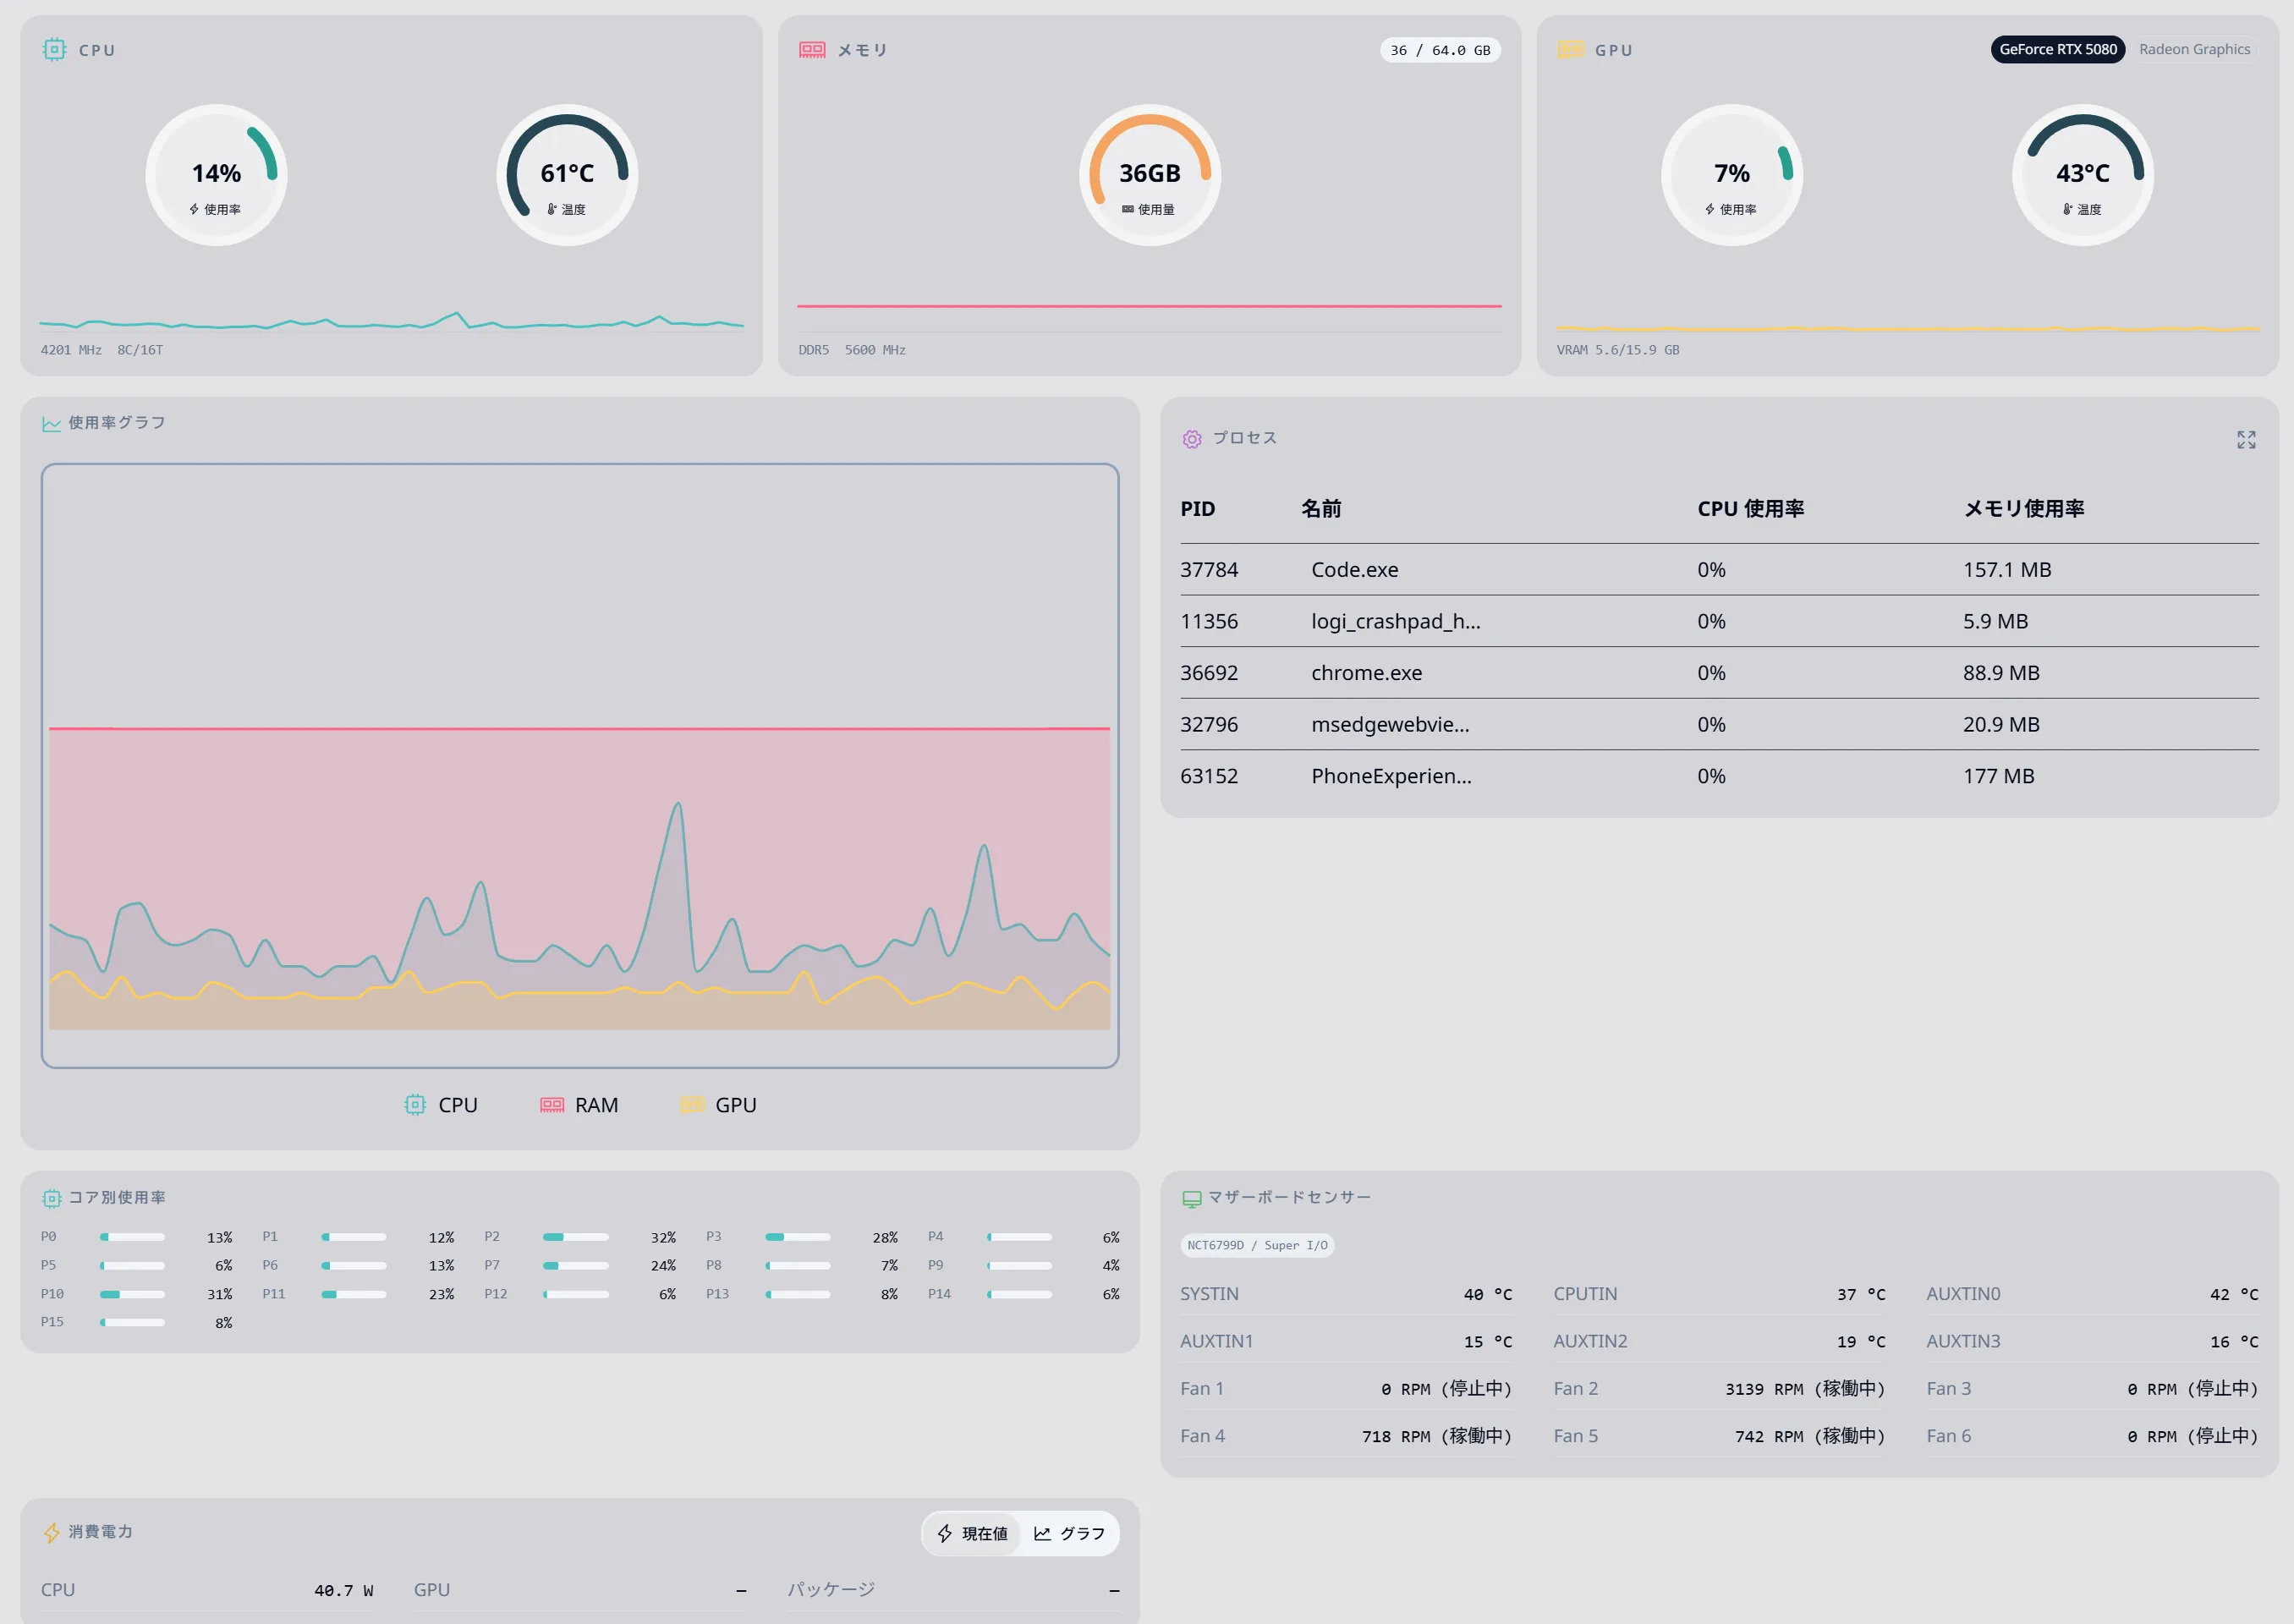Toggle CPU series in the usage graph legend
The height and width of the screenshot is (1624, 2294).
coord(441,1105)
